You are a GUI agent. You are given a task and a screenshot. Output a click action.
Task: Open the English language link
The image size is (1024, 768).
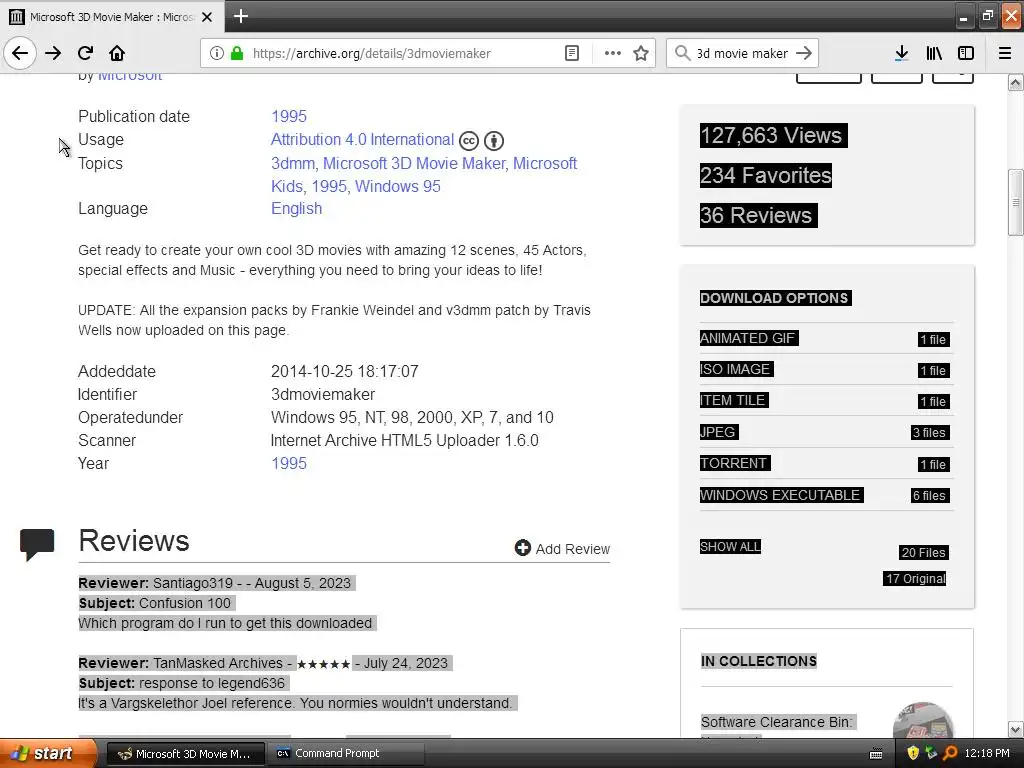(296, 208)
